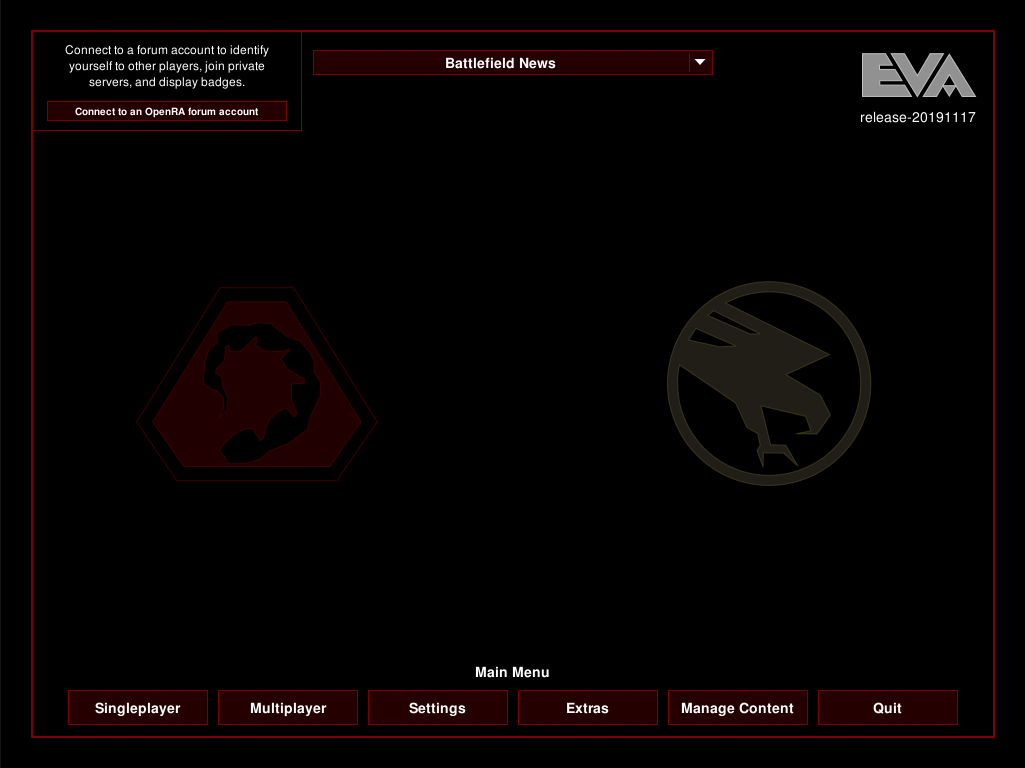Click the forum account description text

coord(167,66)
